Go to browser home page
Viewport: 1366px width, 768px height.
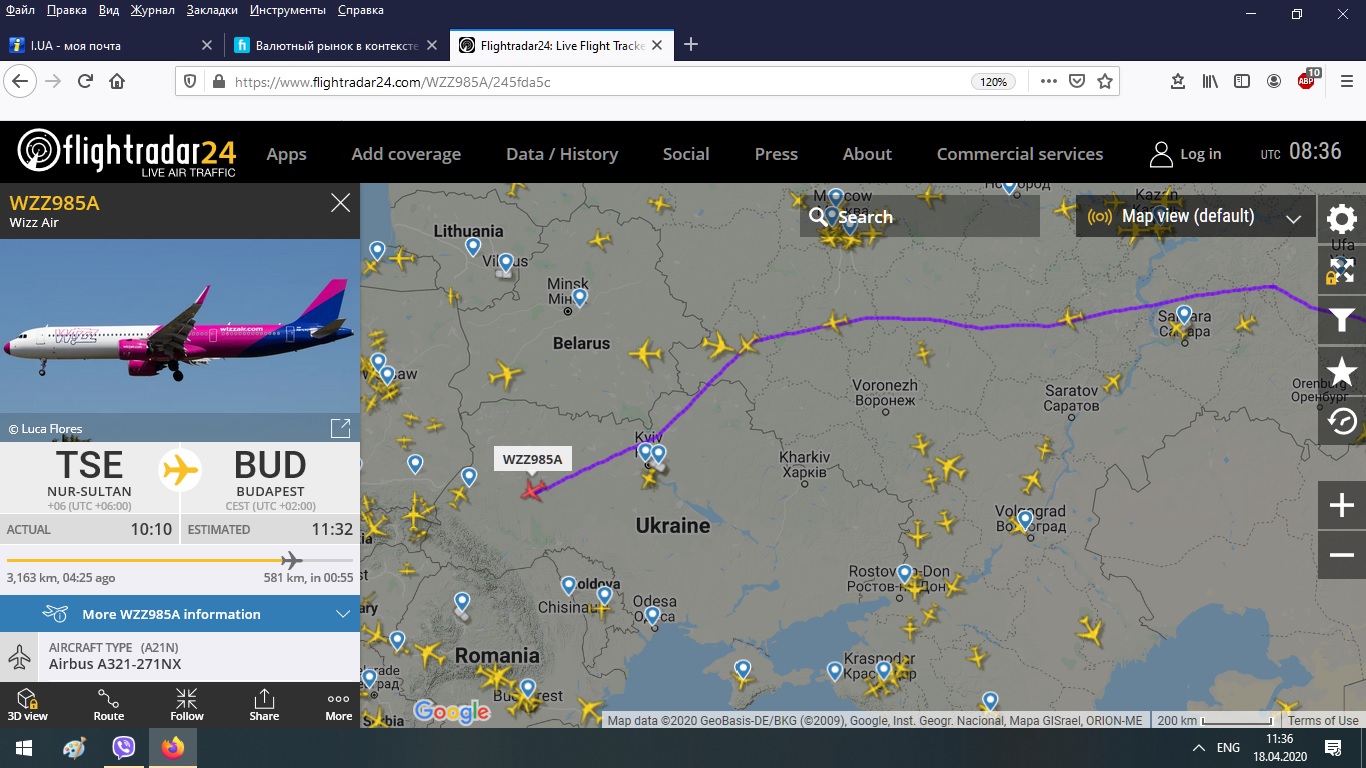pyautogui.click(x=117, y=81)
